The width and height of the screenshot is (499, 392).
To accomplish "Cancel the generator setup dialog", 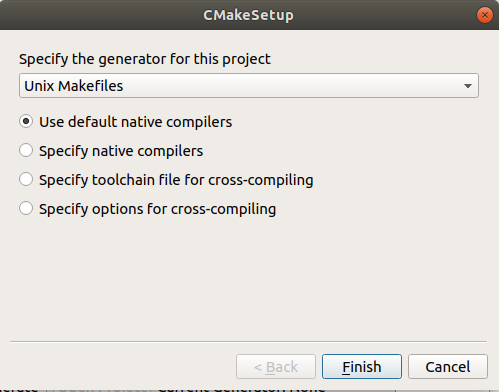I will coord(448,367).
